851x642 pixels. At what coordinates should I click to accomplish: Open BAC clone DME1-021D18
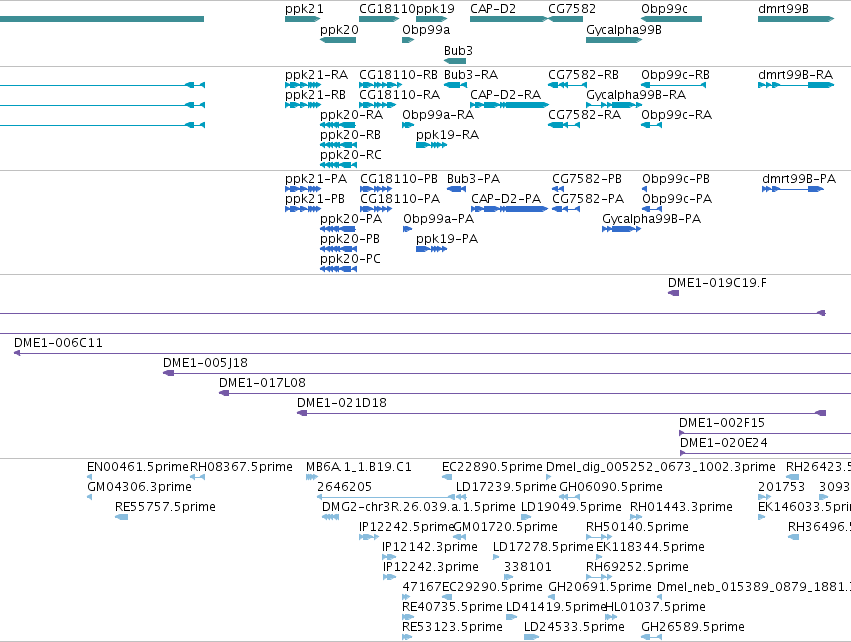(341, 404)
